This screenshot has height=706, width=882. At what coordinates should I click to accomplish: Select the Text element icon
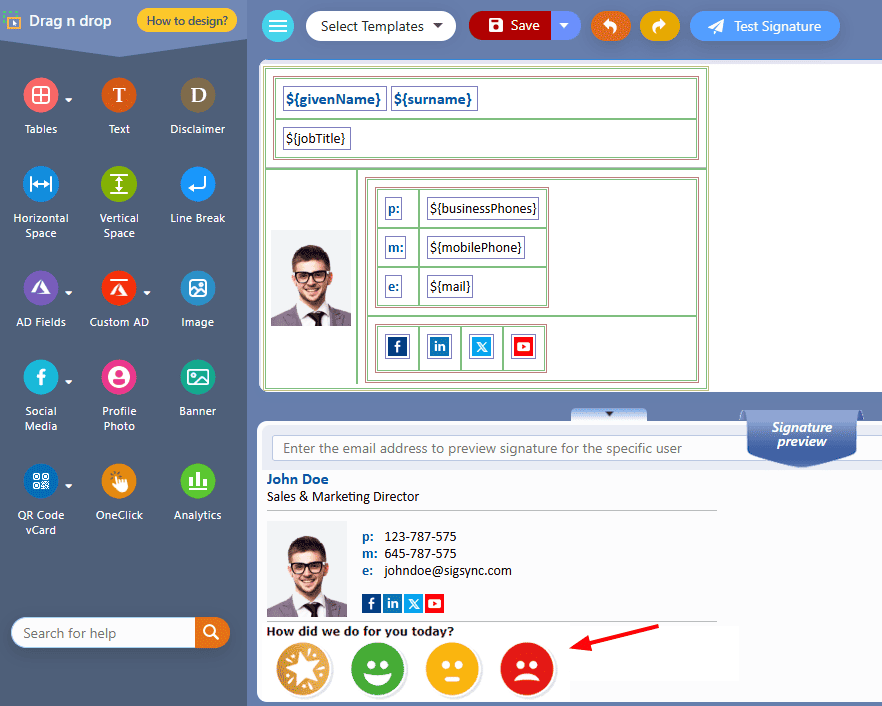[119, 95]
